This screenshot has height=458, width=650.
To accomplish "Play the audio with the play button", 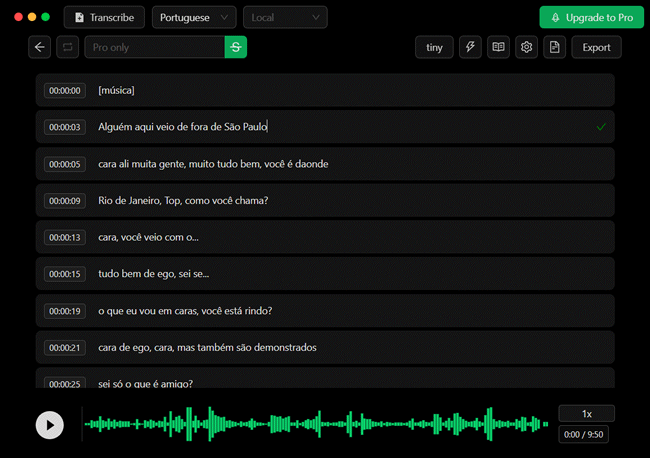I will pyautogui.click(x=50, y=425).
